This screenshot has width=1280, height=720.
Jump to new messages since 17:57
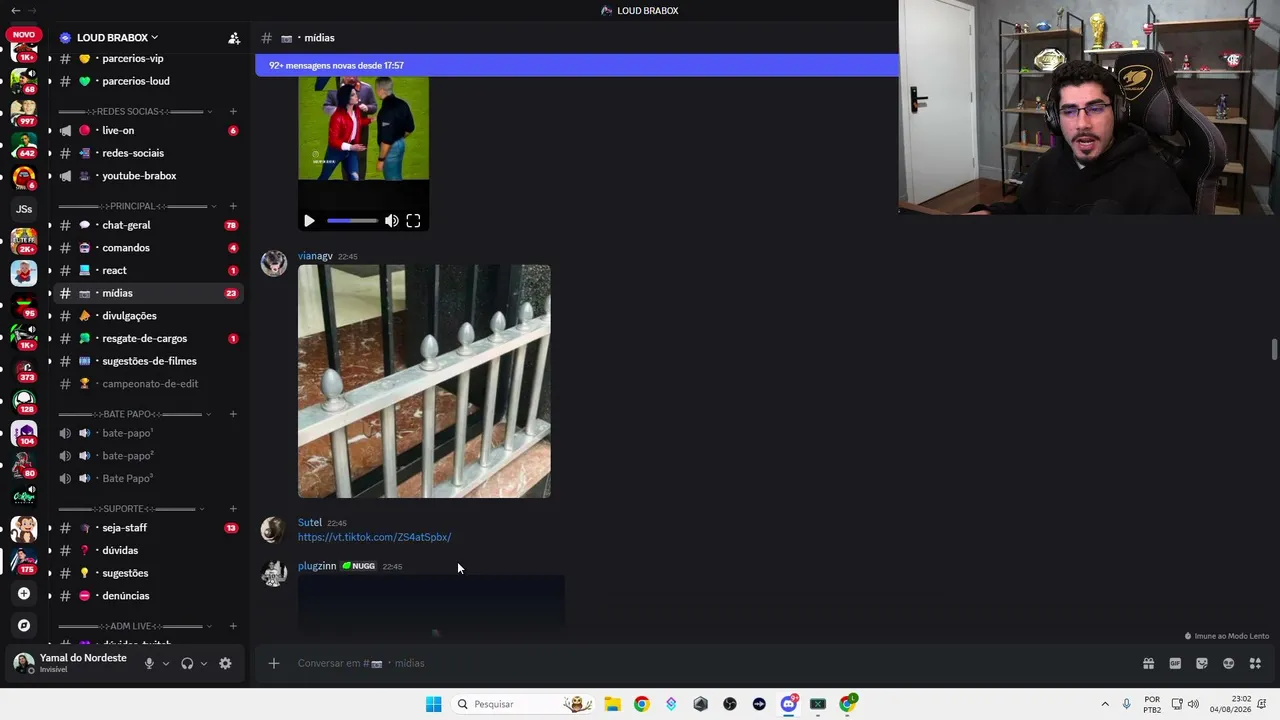pyautogui.click(x=577, y=66)
